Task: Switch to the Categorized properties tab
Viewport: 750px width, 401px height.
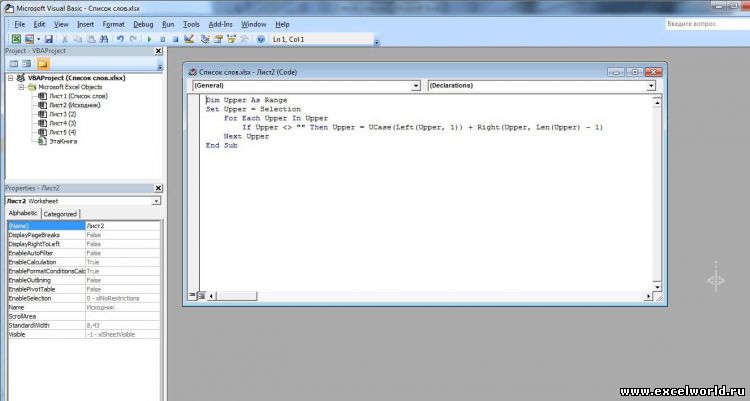Action: 60,214
